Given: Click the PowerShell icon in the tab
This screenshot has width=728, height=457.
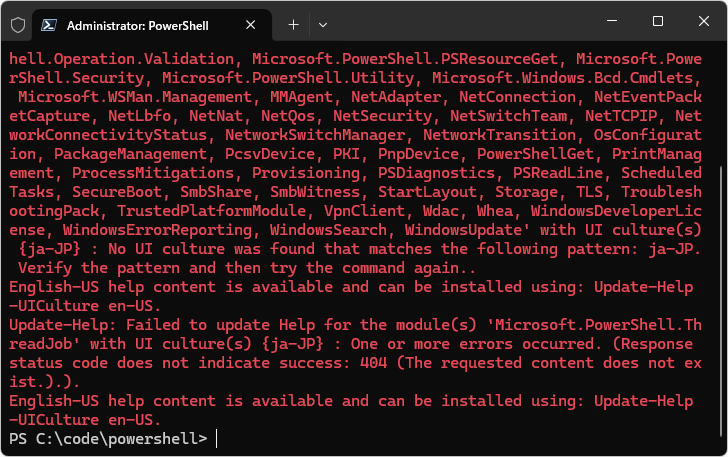Looking at the screenshot, I should click(x=48, y=23).
